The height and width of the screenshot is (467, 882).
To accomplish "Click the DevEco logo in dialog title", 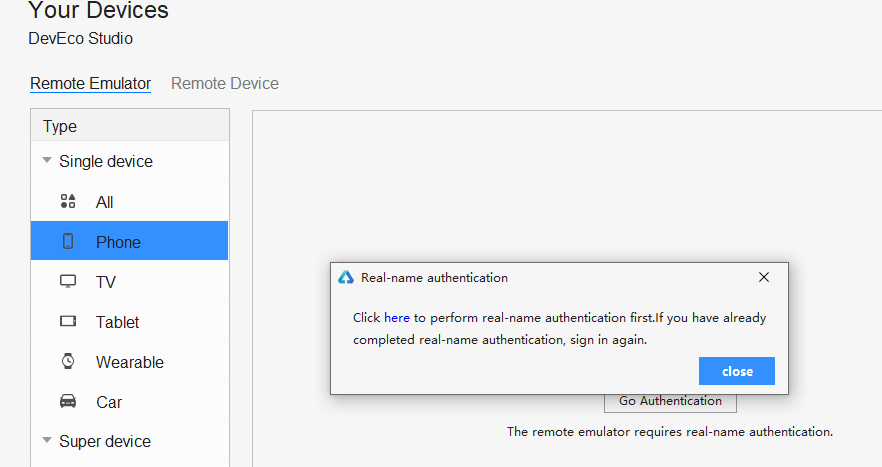I will 346,278.
